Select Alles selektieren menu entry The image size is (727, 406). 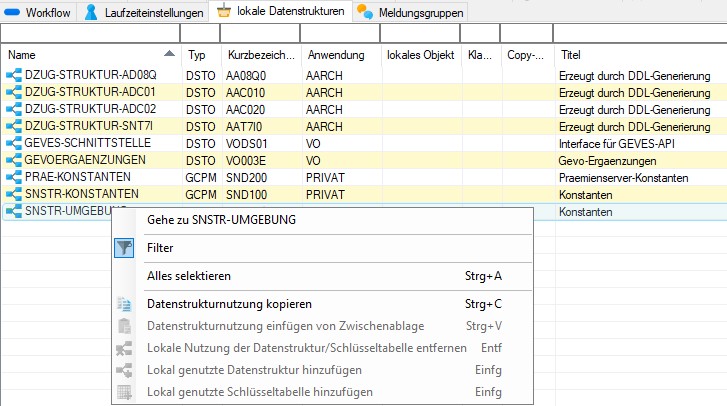tap(192, 276)
